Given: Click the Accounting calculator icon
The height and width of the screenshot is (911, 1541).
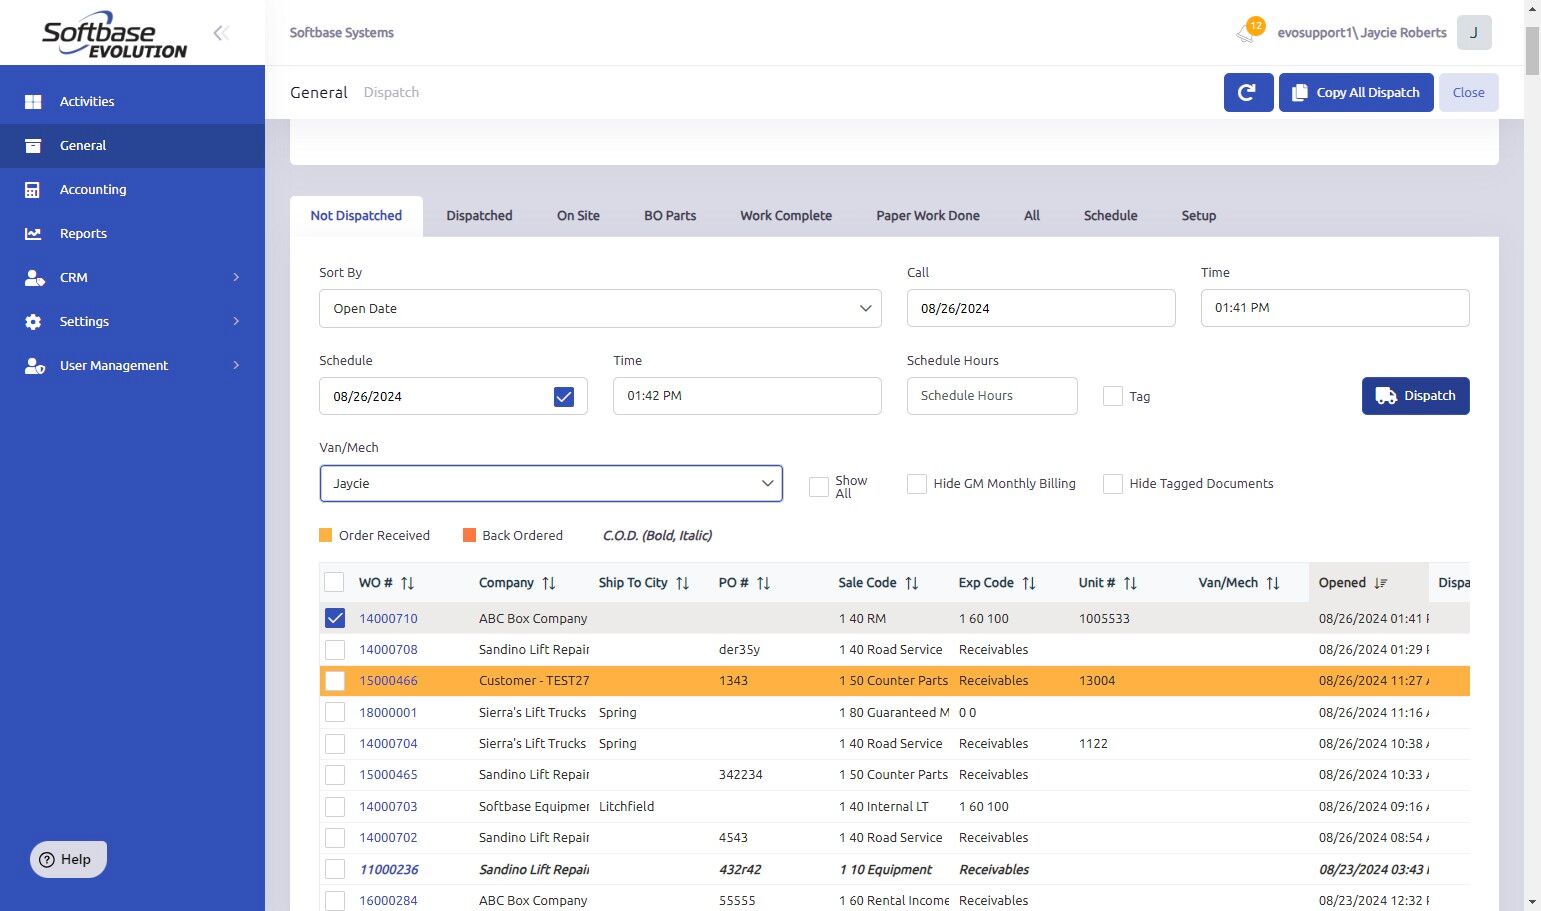Looking at the screenshot, I should tap(33, 190).
